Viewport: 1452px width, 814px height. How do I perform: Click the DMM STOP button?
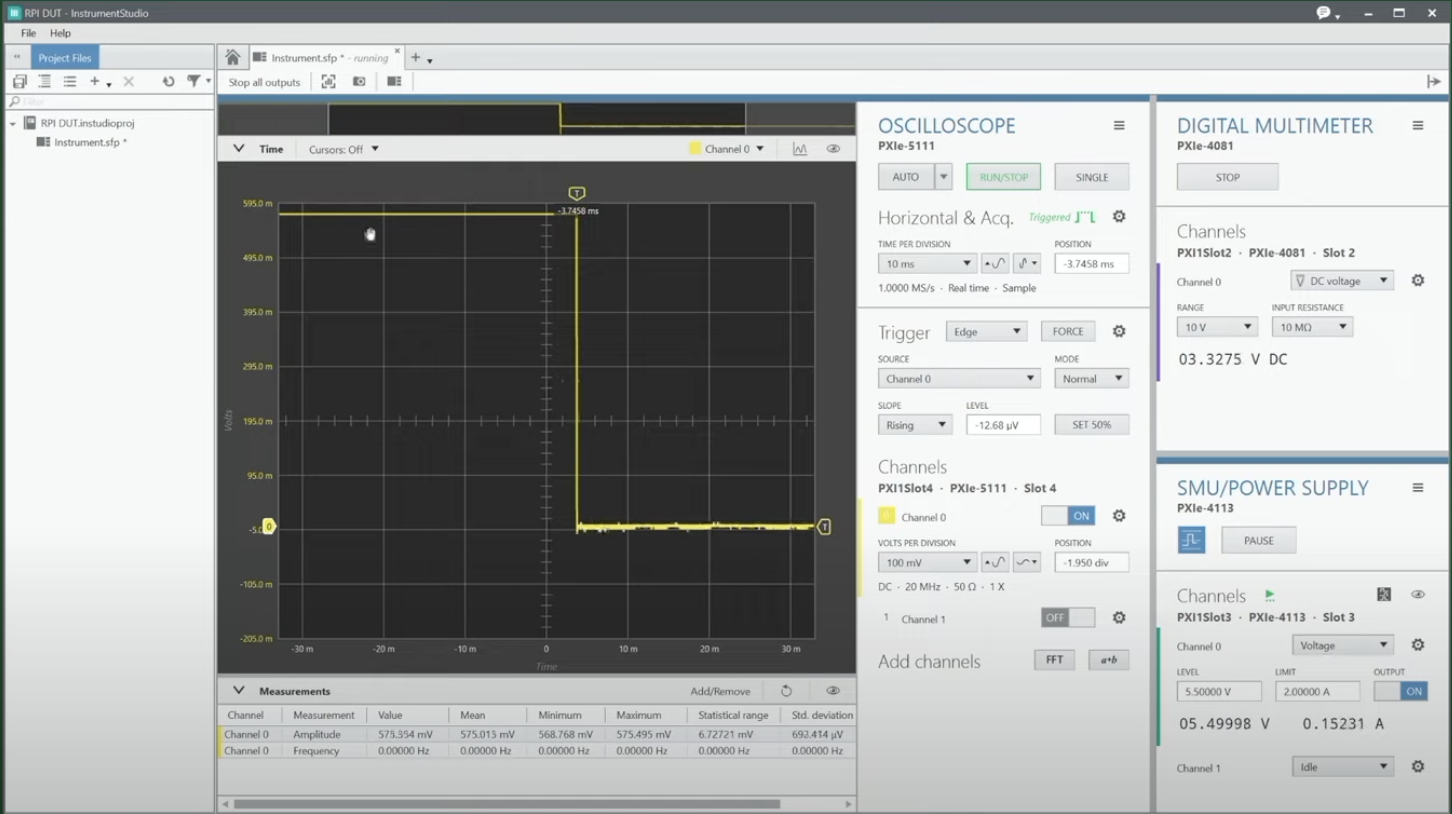(1227, 177)
